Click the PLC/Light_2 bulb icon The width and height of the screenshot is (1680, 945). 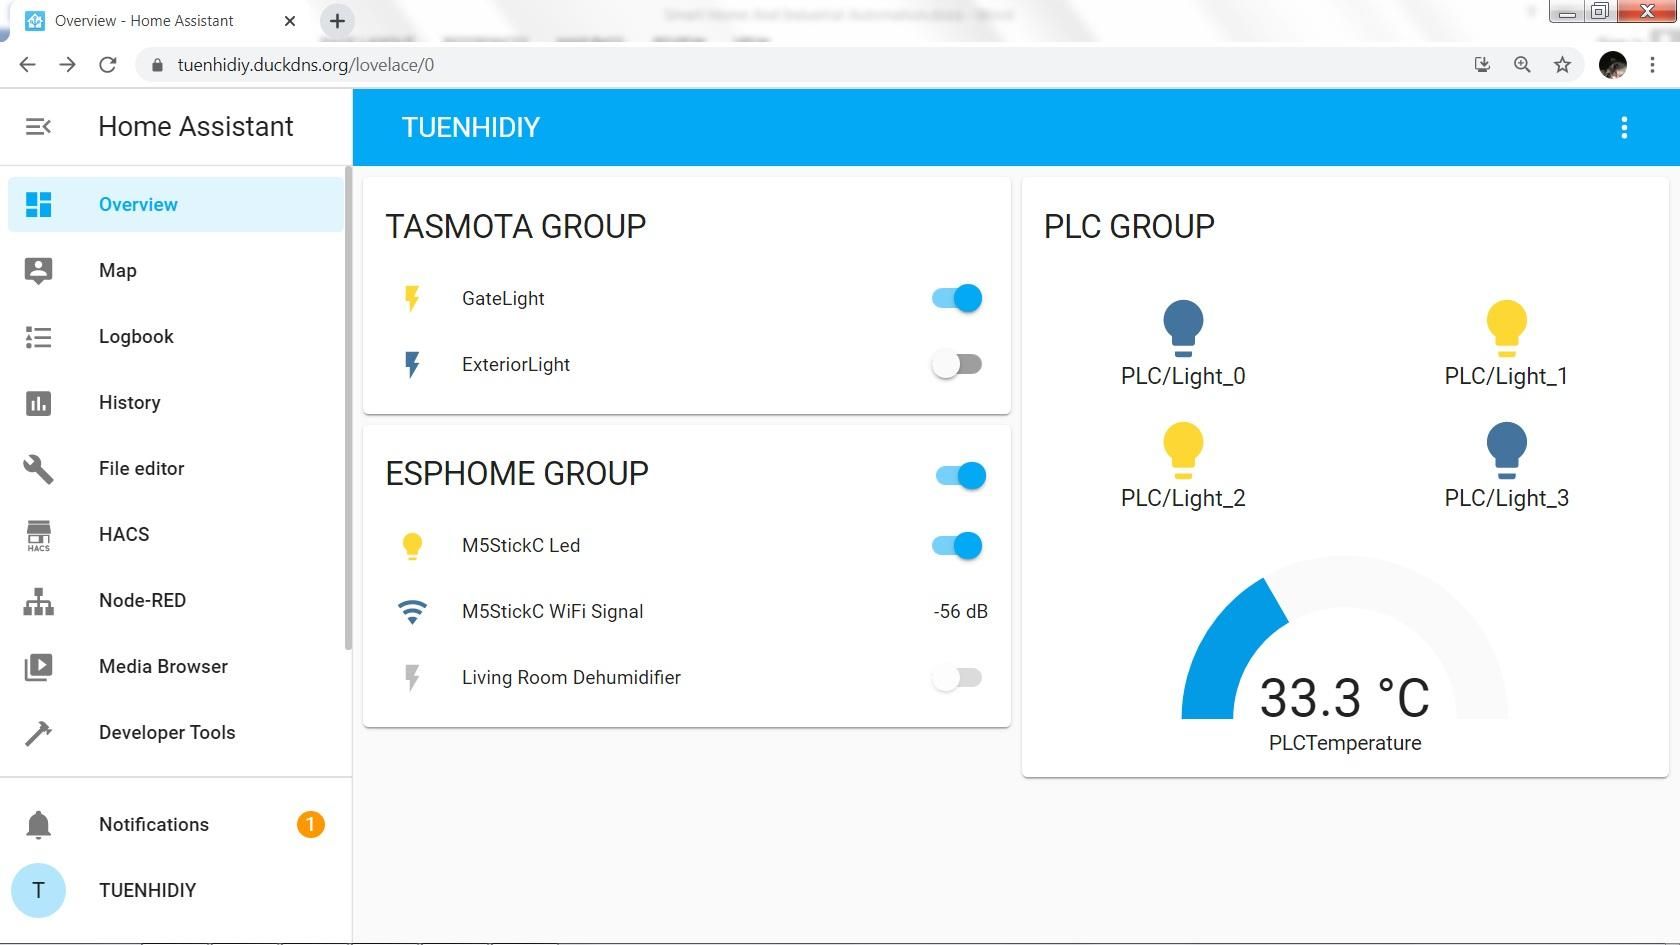(x=1183, y=450)
